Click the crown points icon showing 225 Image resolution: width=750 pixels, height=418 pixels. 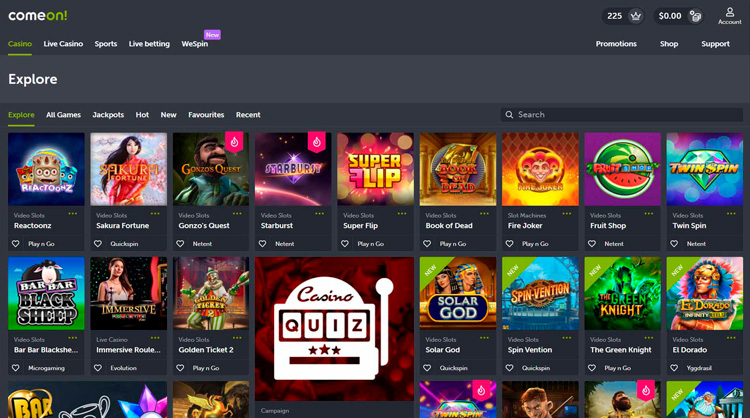coord(637,16)
